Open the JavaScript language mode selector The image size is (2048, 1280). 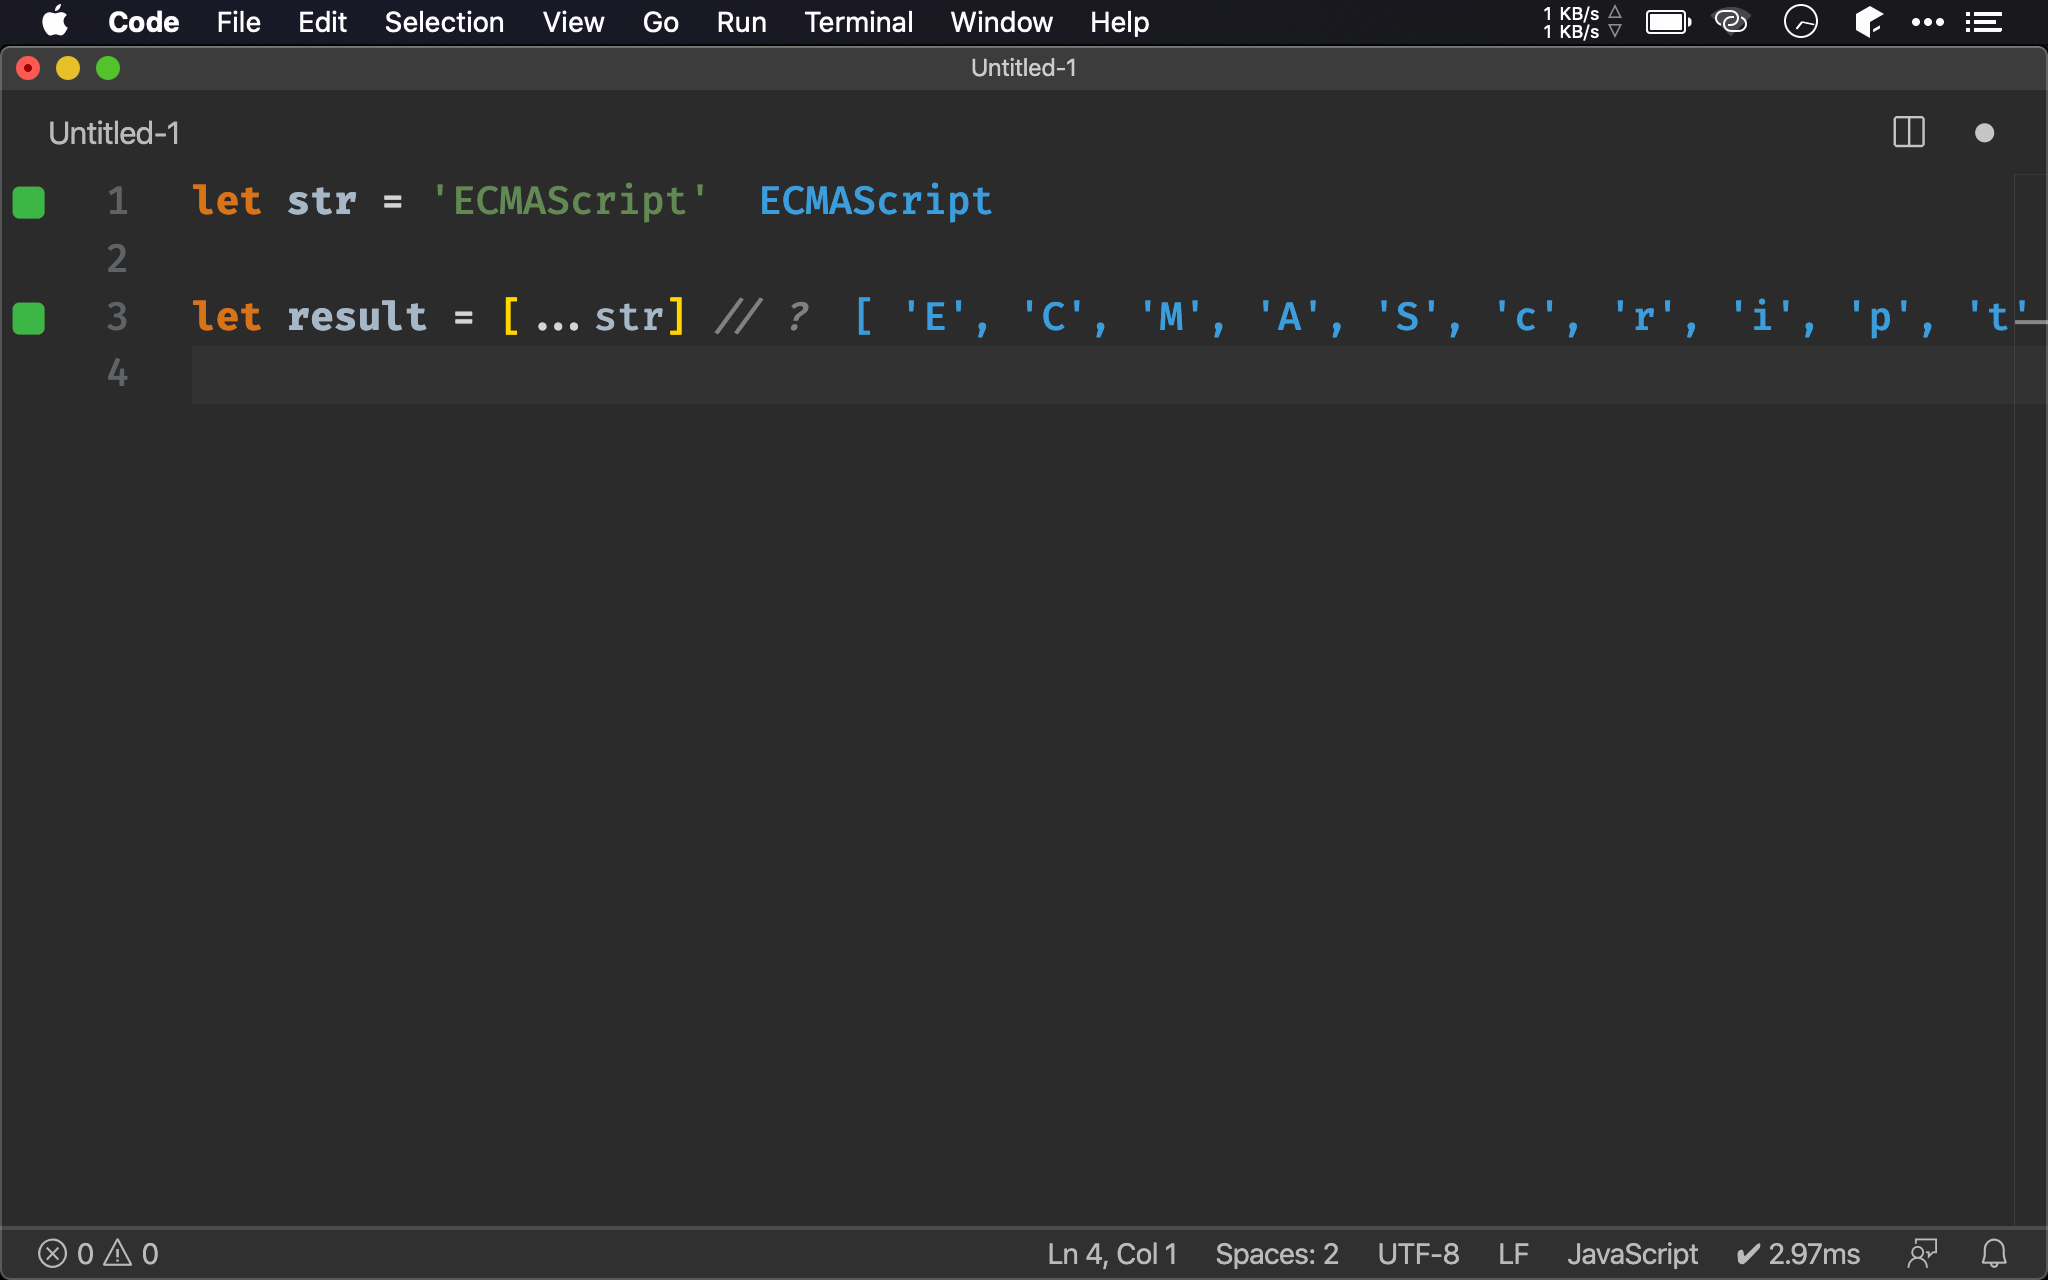tap(1632, 1253)
